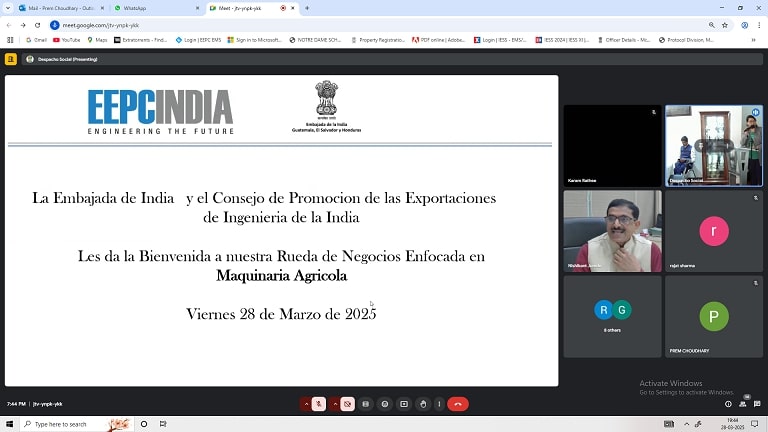768x432 pixels.
Task: Unmute the microphone in Meet
Action: (318, 404)
